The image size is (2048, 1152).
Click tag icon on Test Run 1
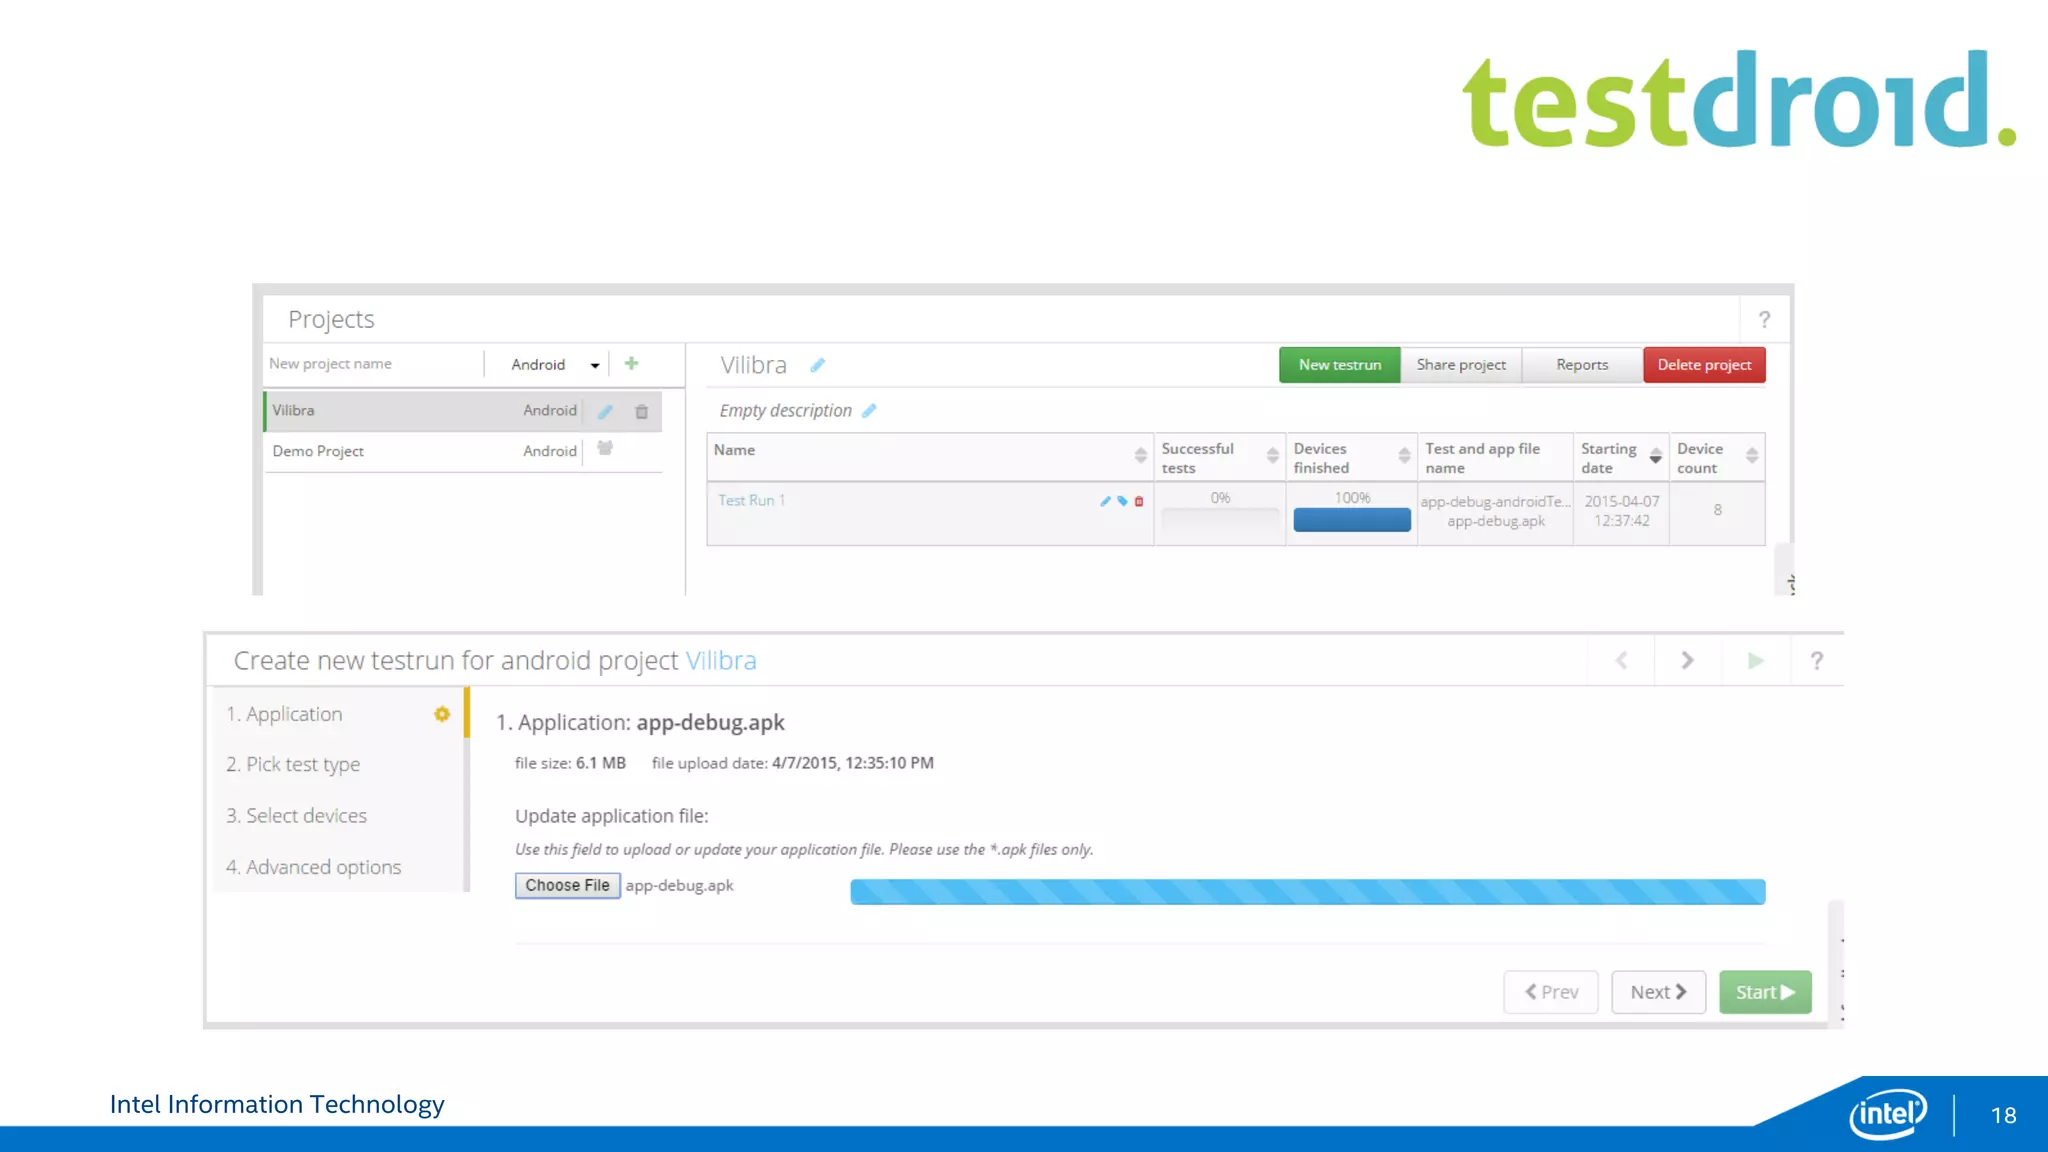[1122, 501]
